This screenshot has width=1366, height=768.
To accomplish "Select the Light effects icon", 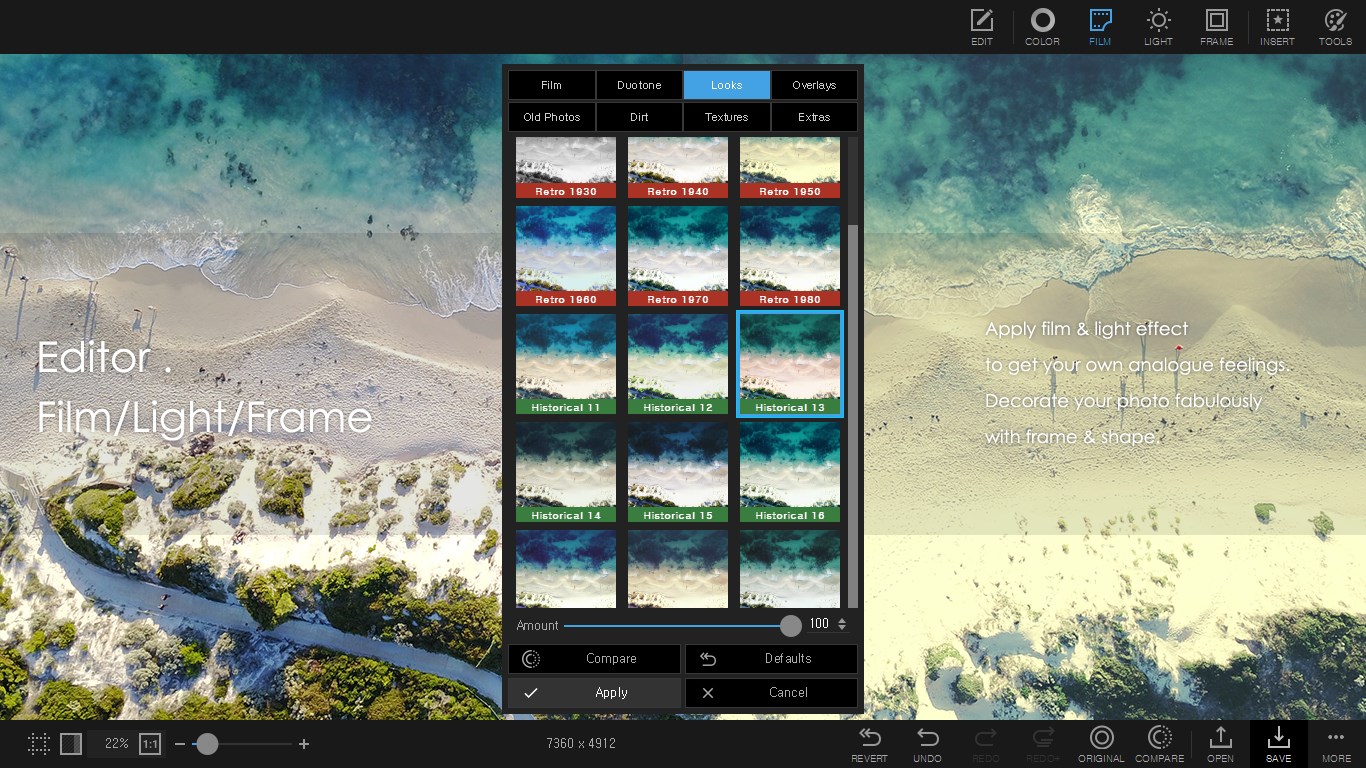I will (x=1158, y=27).
